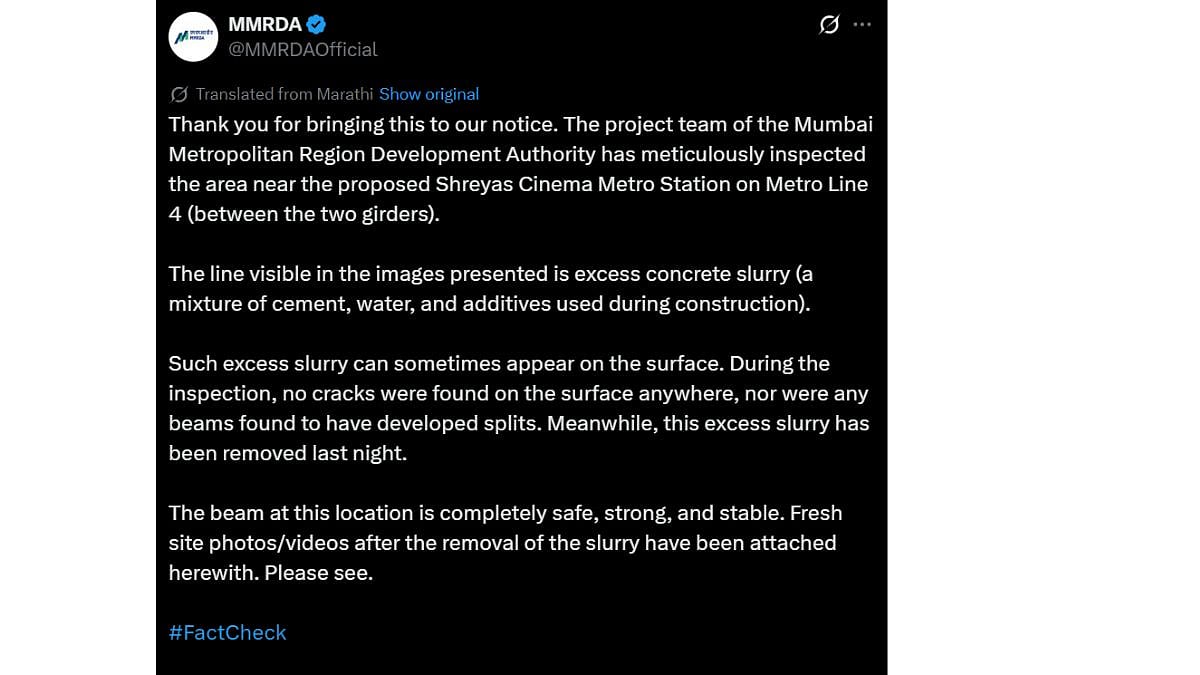
Task: Click the MMRDA profile avatar
Action: [x=193, y=37]
